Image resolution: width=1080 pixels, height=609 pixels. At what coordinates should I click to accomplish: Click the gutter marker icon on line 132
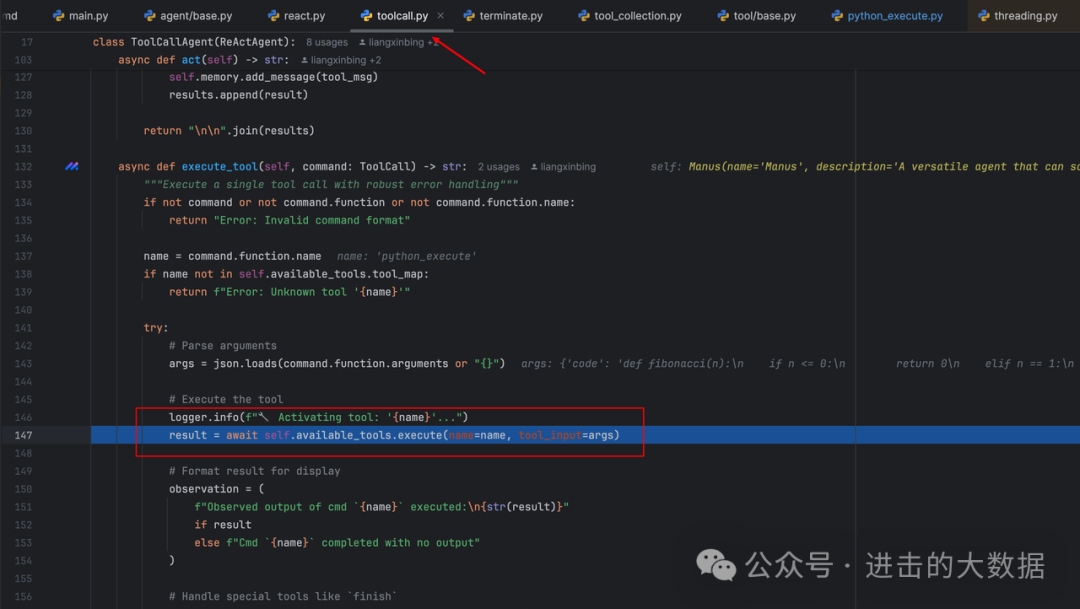pyautogui.click(x=72, y=166)
